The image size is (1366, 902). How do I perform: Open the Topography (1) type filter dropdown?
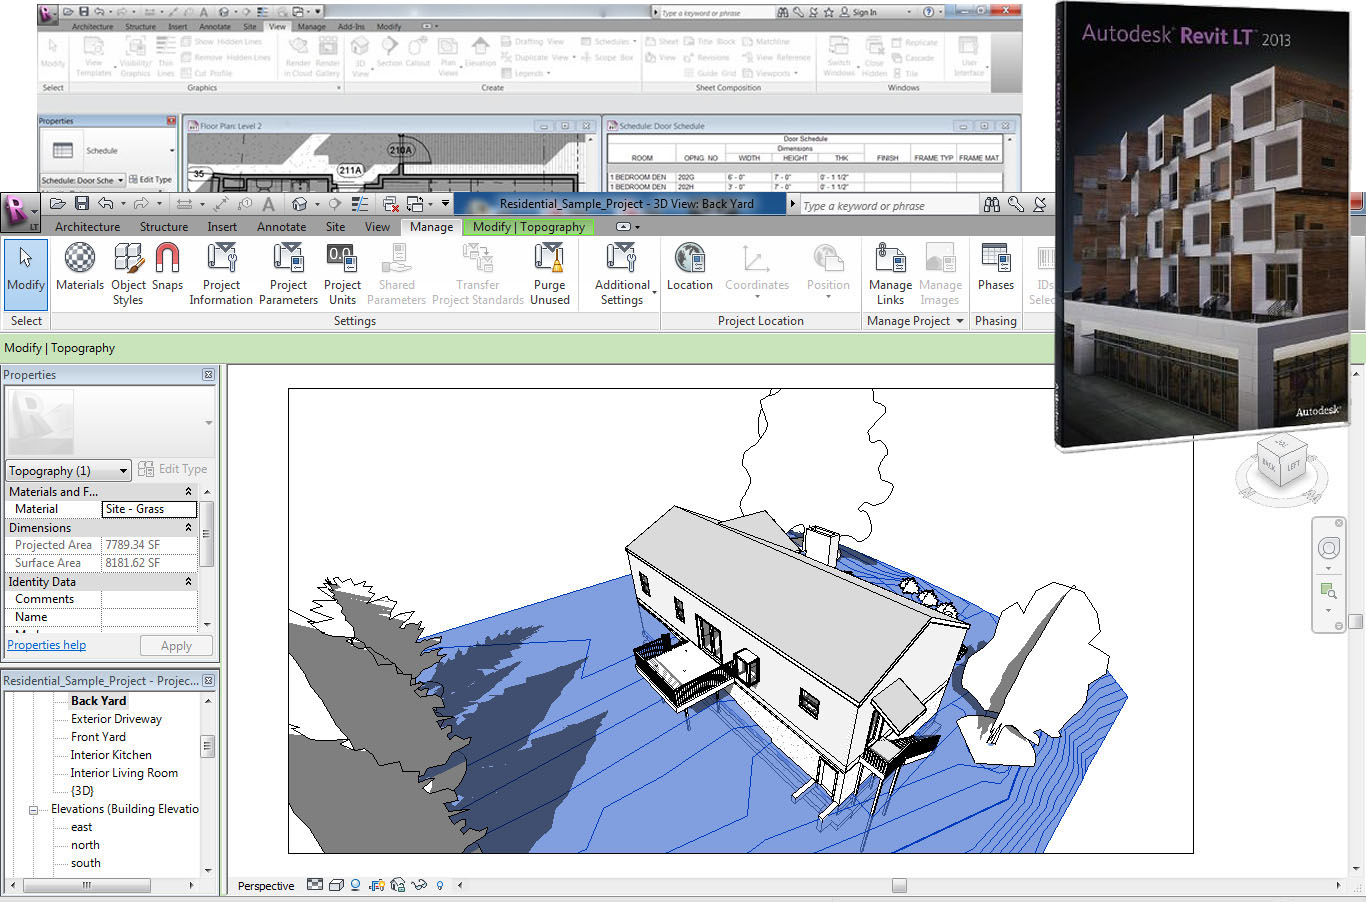click(69, 470)
